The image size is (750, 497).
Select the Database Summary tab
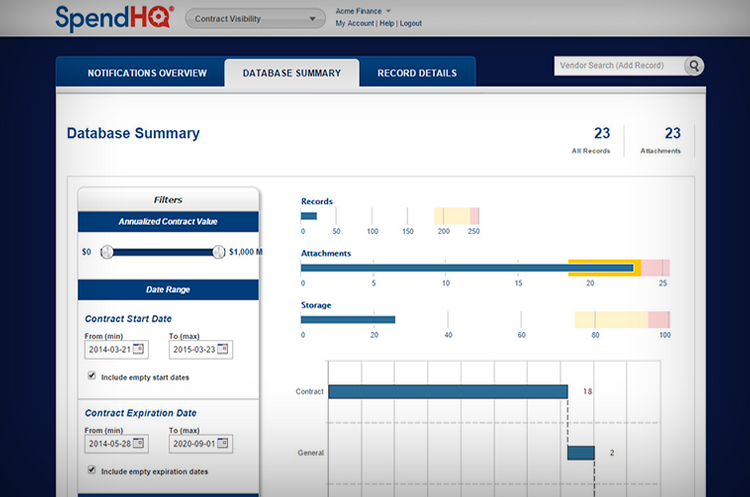(x=291, y=73)
